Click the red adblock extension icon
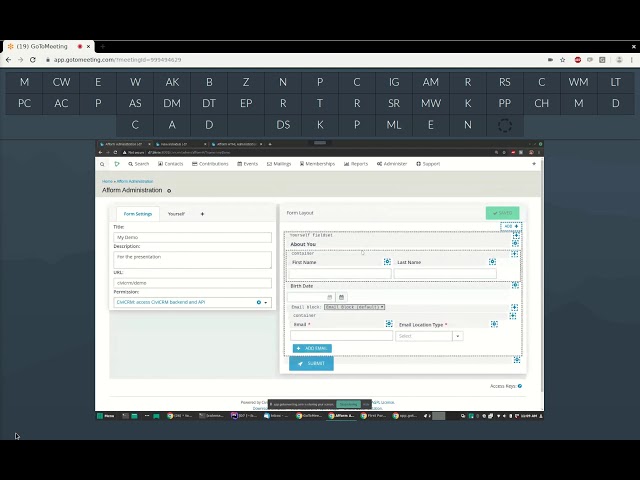This screenshot has height=480, width=640. pos(578,60)
